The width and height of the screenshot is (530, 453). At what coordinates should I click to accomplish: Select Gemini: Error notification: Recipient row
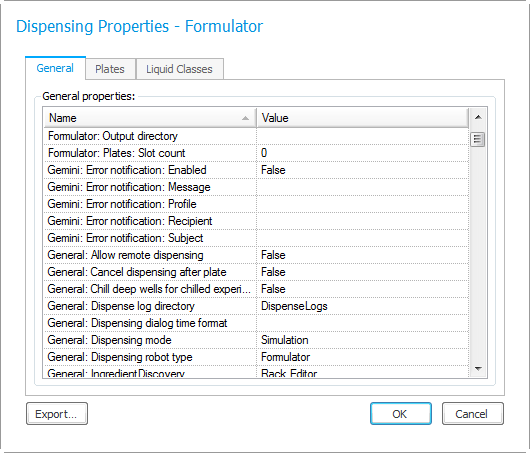tap(256, 221)
